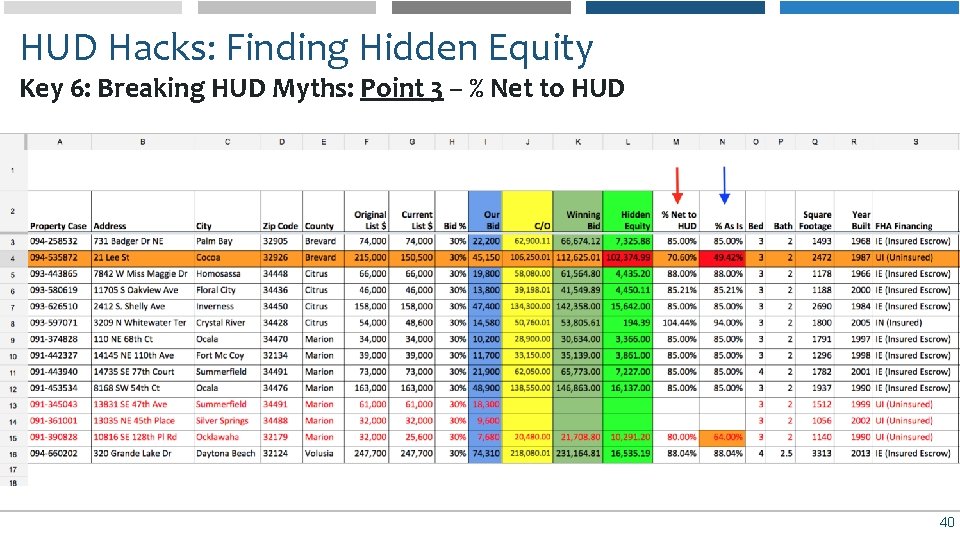Viewport: 960px width, 540px height.
Task: Select column N header
Action: [722, 142]
